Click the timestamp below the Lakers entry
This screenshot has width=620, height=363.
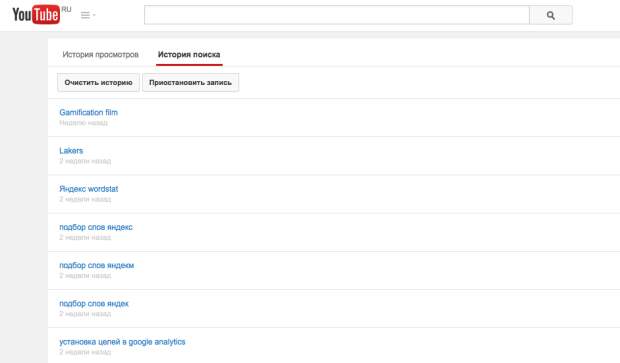click(x=85, y=161)
